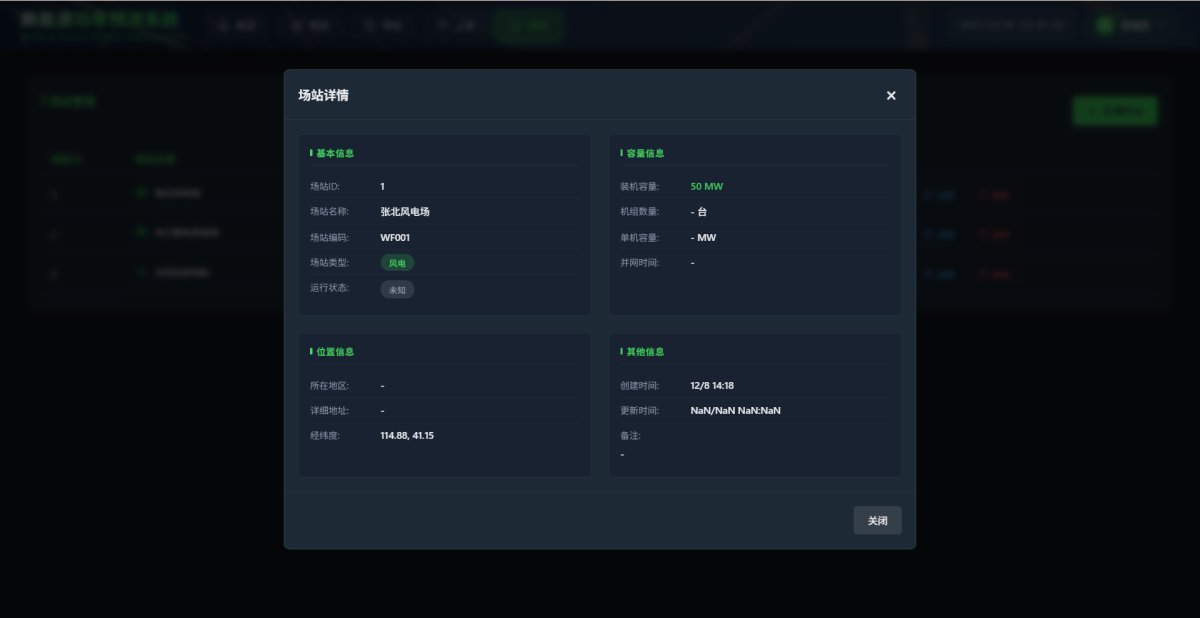Click the station code WF001

click(x=395, y=238)
